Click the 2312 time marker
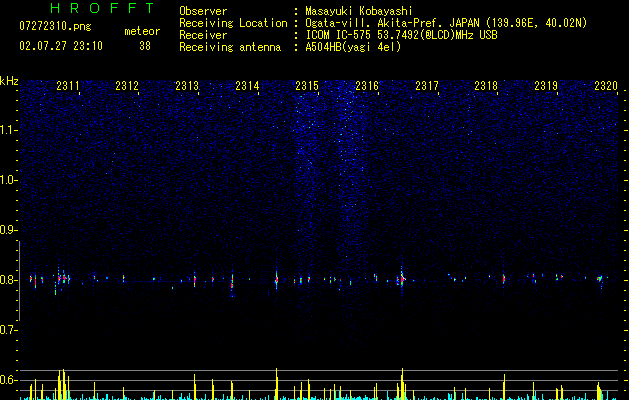Viewport: 629px width, 400px height. tap(127, 85)
